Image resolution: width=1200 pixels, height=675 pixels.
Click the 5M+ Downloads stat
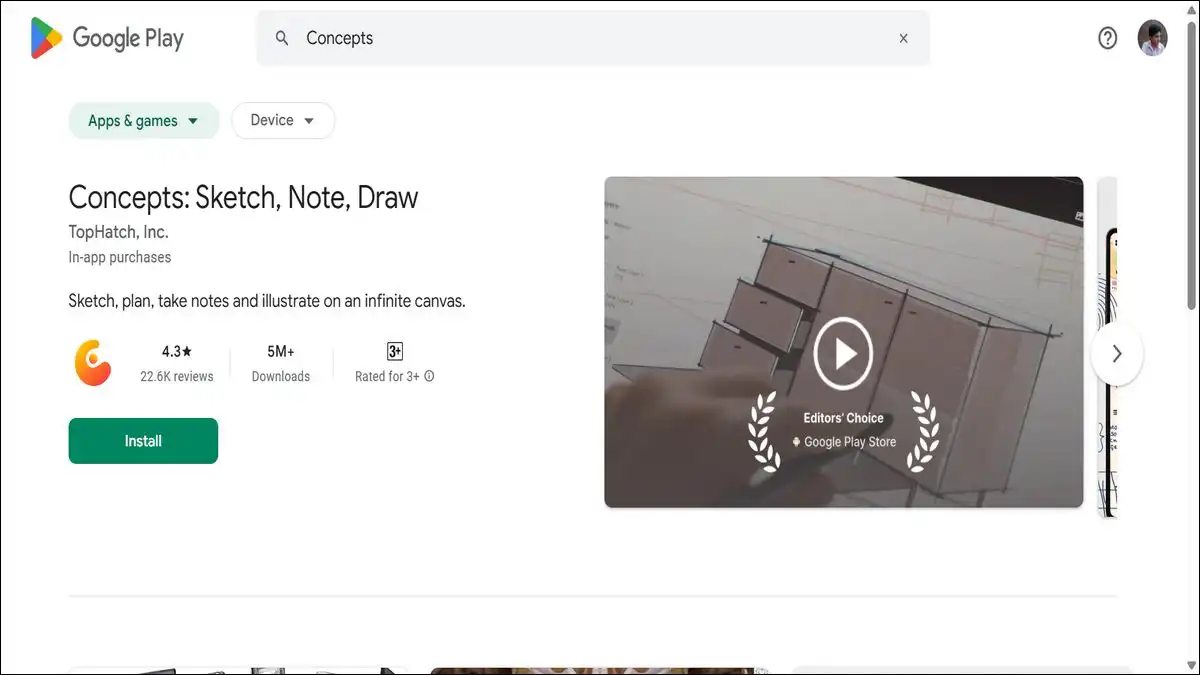coord(281,363)
